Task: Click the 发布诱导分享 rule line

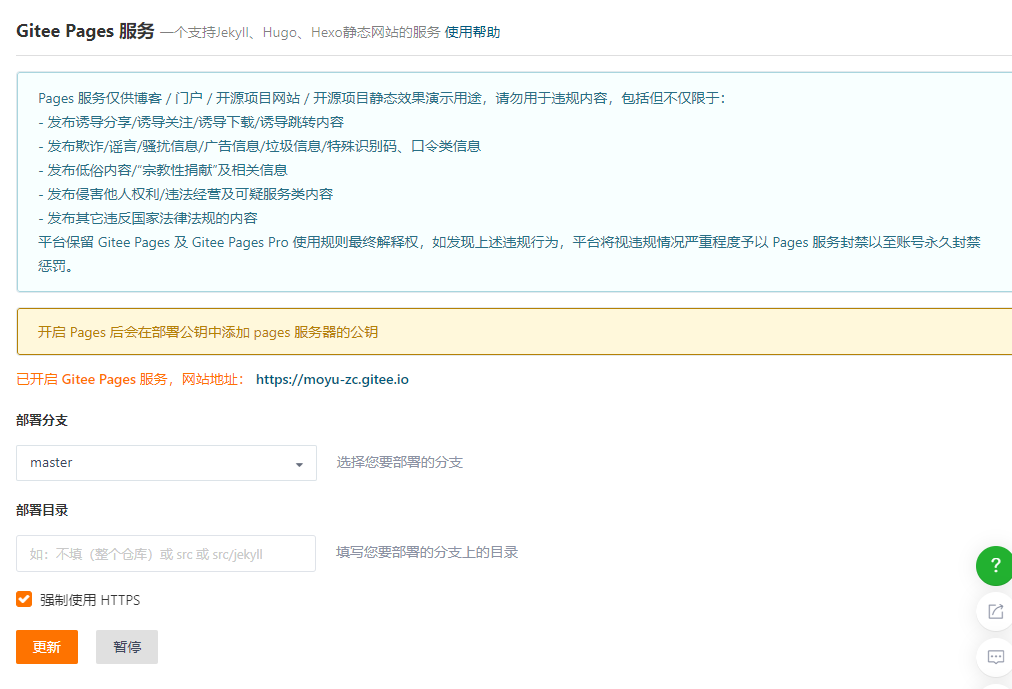Action: point(191,122)
